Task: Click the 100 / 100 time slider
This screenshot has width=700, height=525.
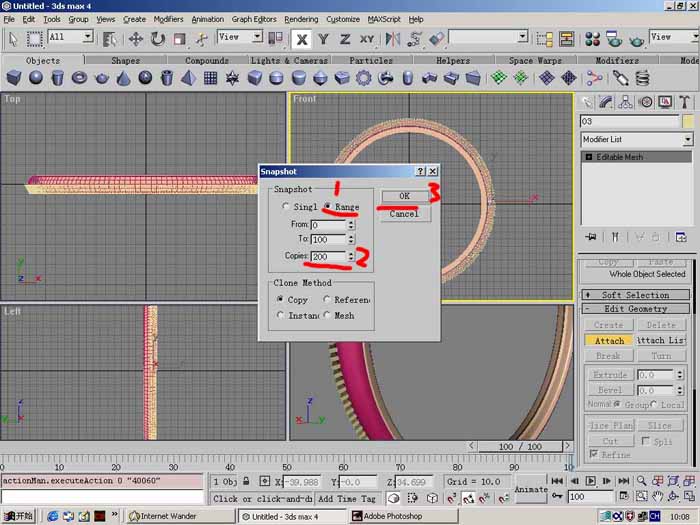Action: coord(520,446)
